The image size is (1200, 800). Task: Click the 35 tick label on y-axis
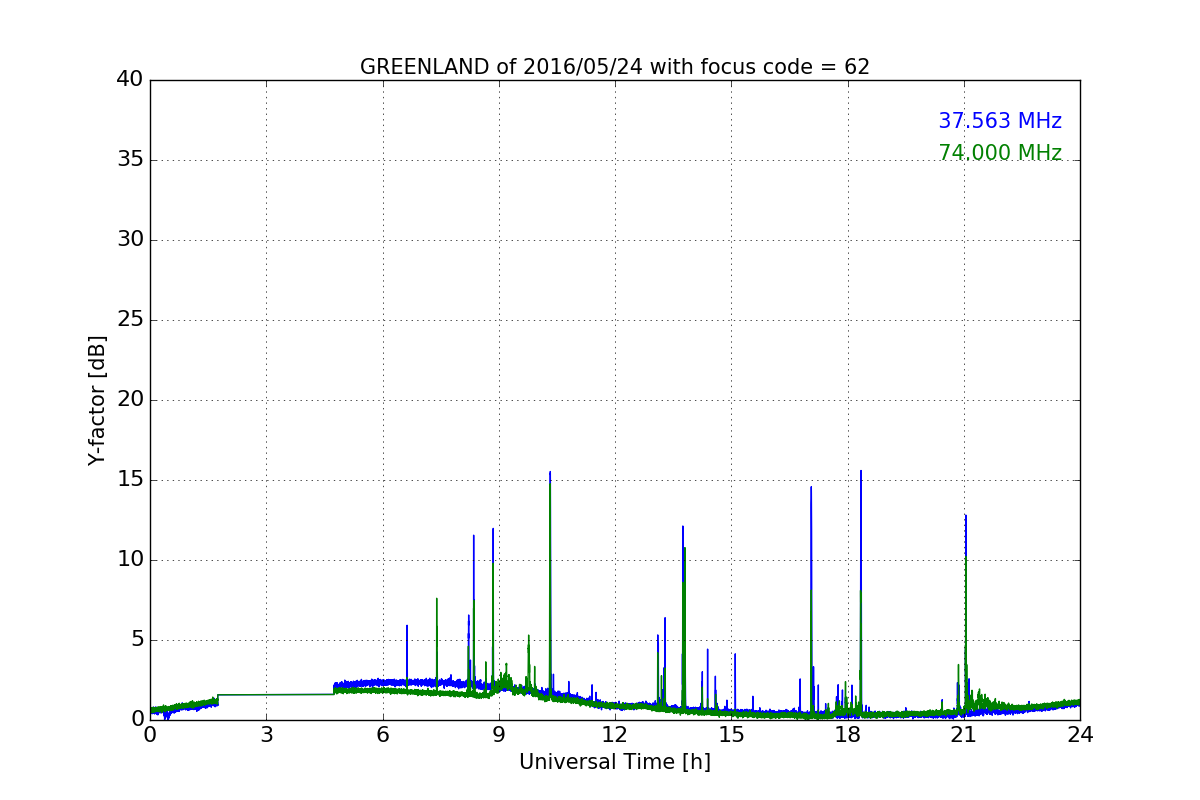[130, 160]
